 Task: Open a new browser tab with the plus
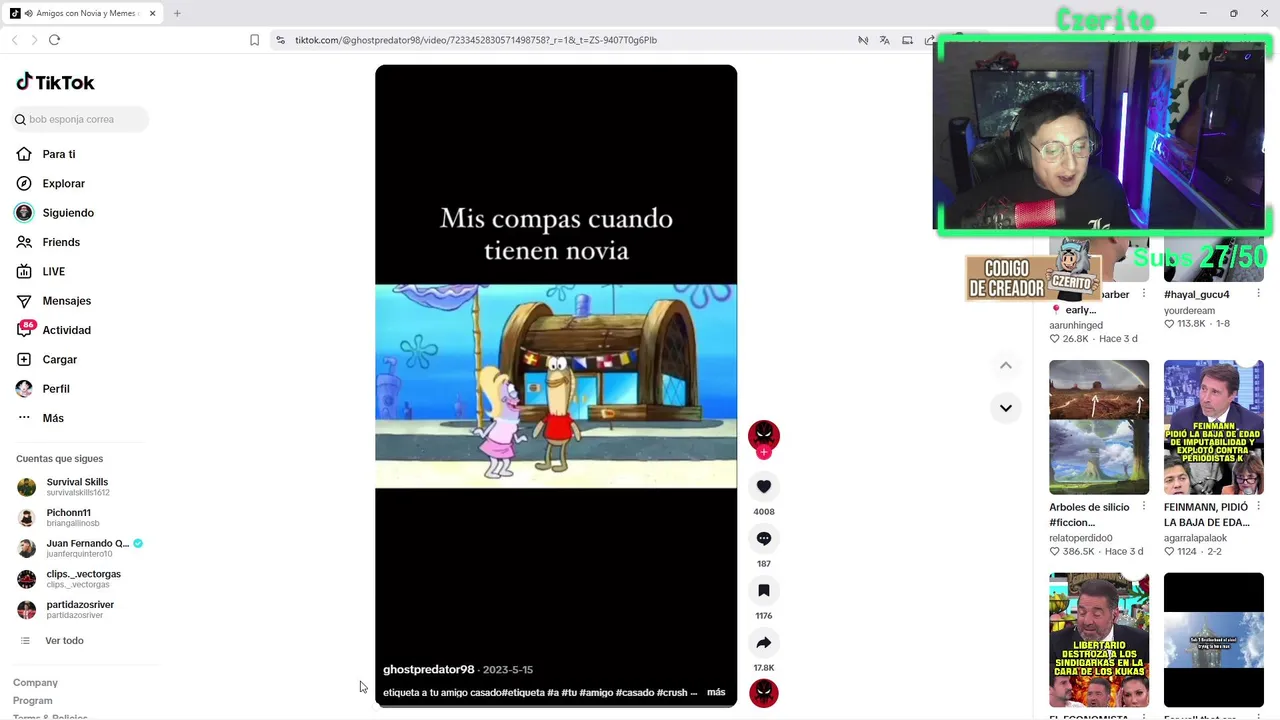pyautogui.click(x=177, y=13)
